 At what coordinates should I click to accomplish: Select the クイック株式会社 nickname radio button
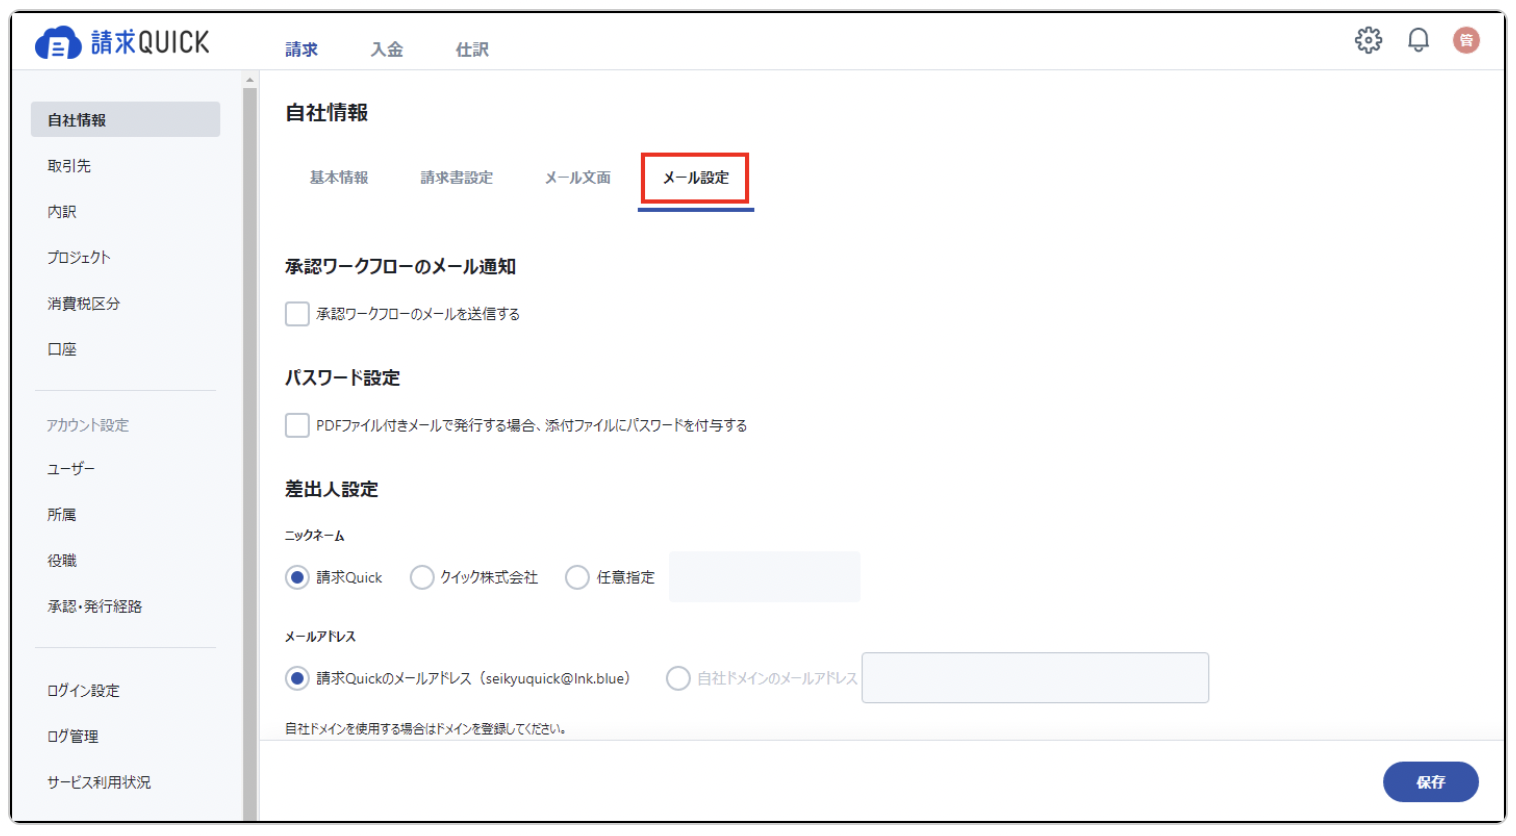(422, 577)
